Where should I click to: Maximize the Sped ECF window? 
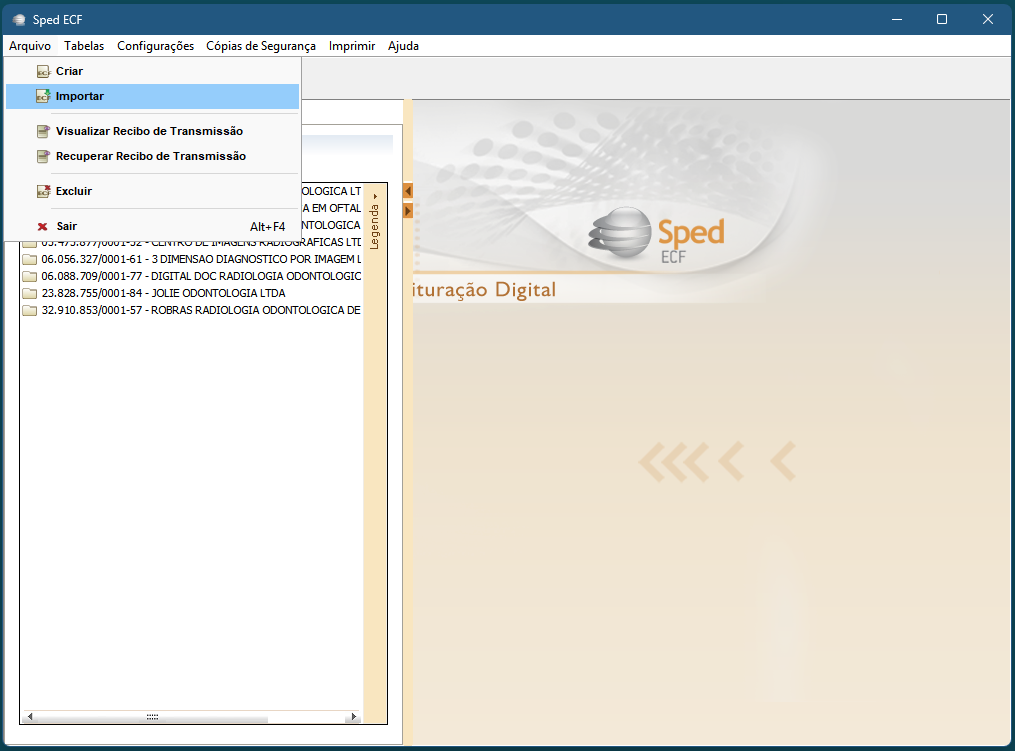coord(942,19)
